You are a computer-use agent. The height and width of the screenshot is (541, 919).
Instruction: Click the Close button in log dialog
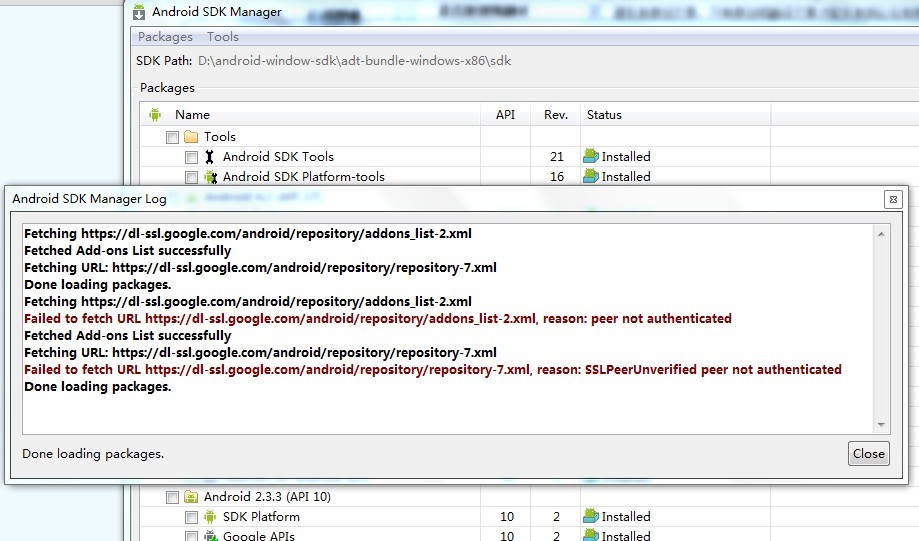869,454
